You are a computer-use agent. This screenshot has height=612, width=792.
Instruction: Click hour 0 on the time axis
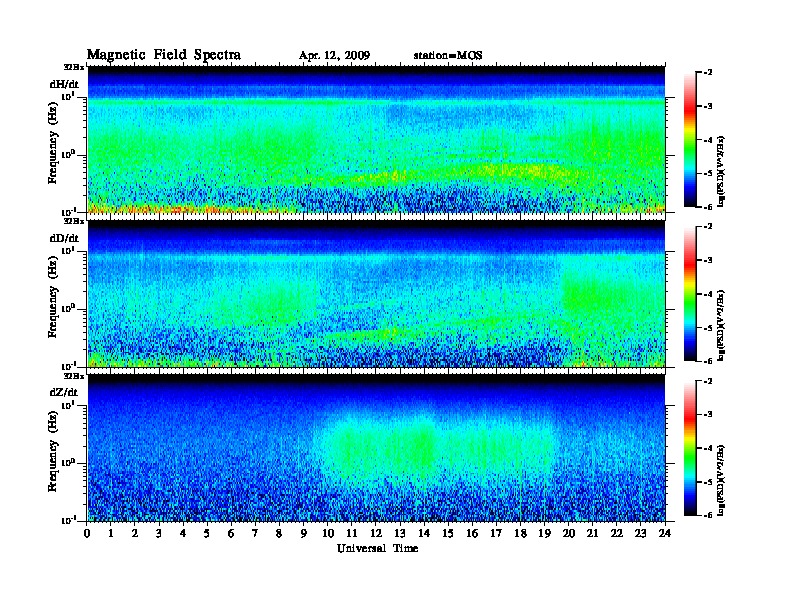coord(87,533)
